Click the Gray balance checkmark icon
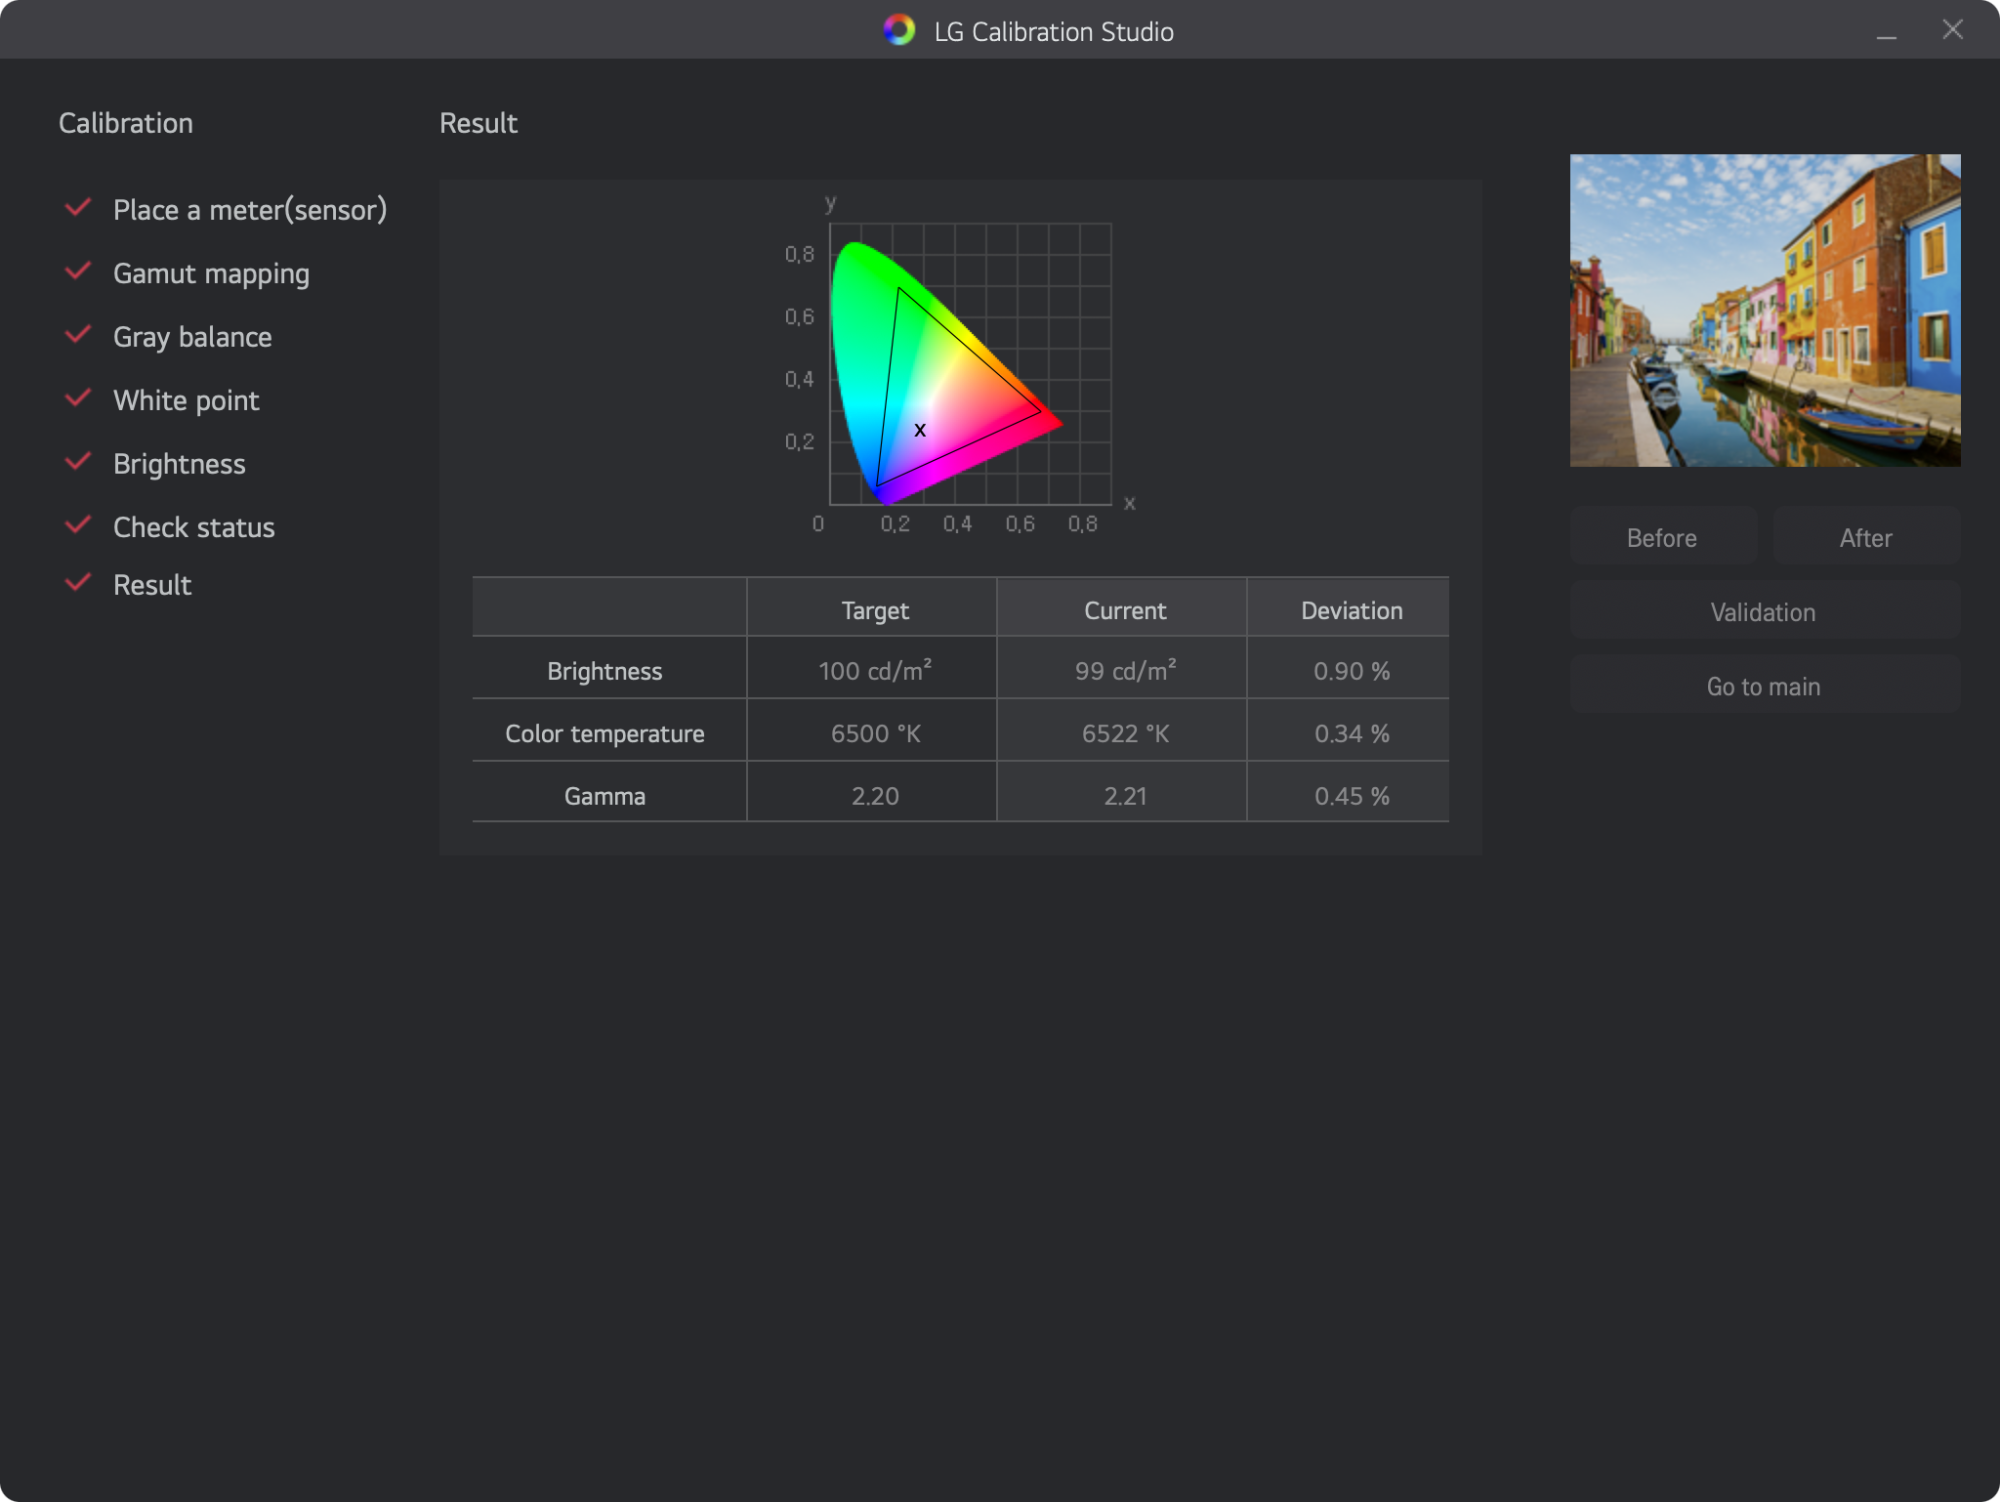2000x1502 pixels. (78, 335)
